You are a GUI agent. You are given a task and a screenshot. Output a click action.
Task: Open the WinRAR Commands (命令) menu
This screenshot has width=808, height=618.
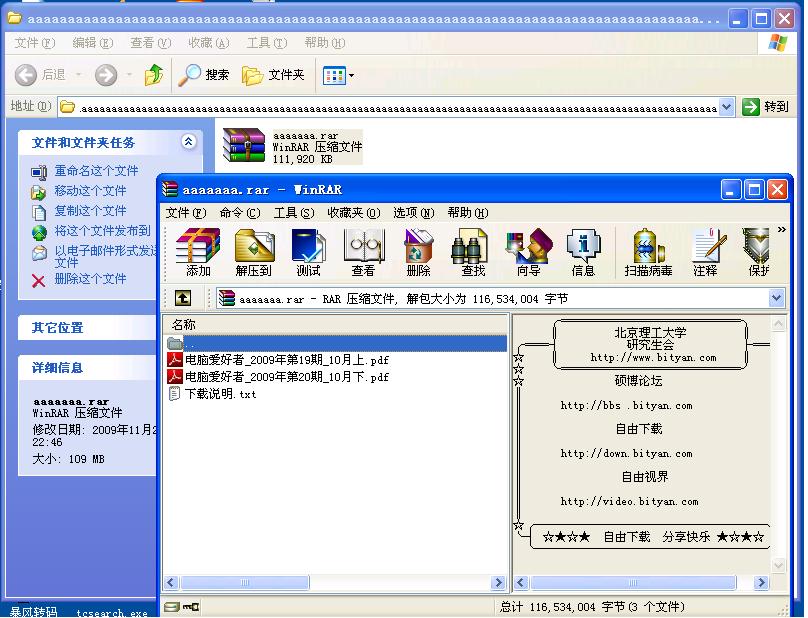(x=240, y=212)
